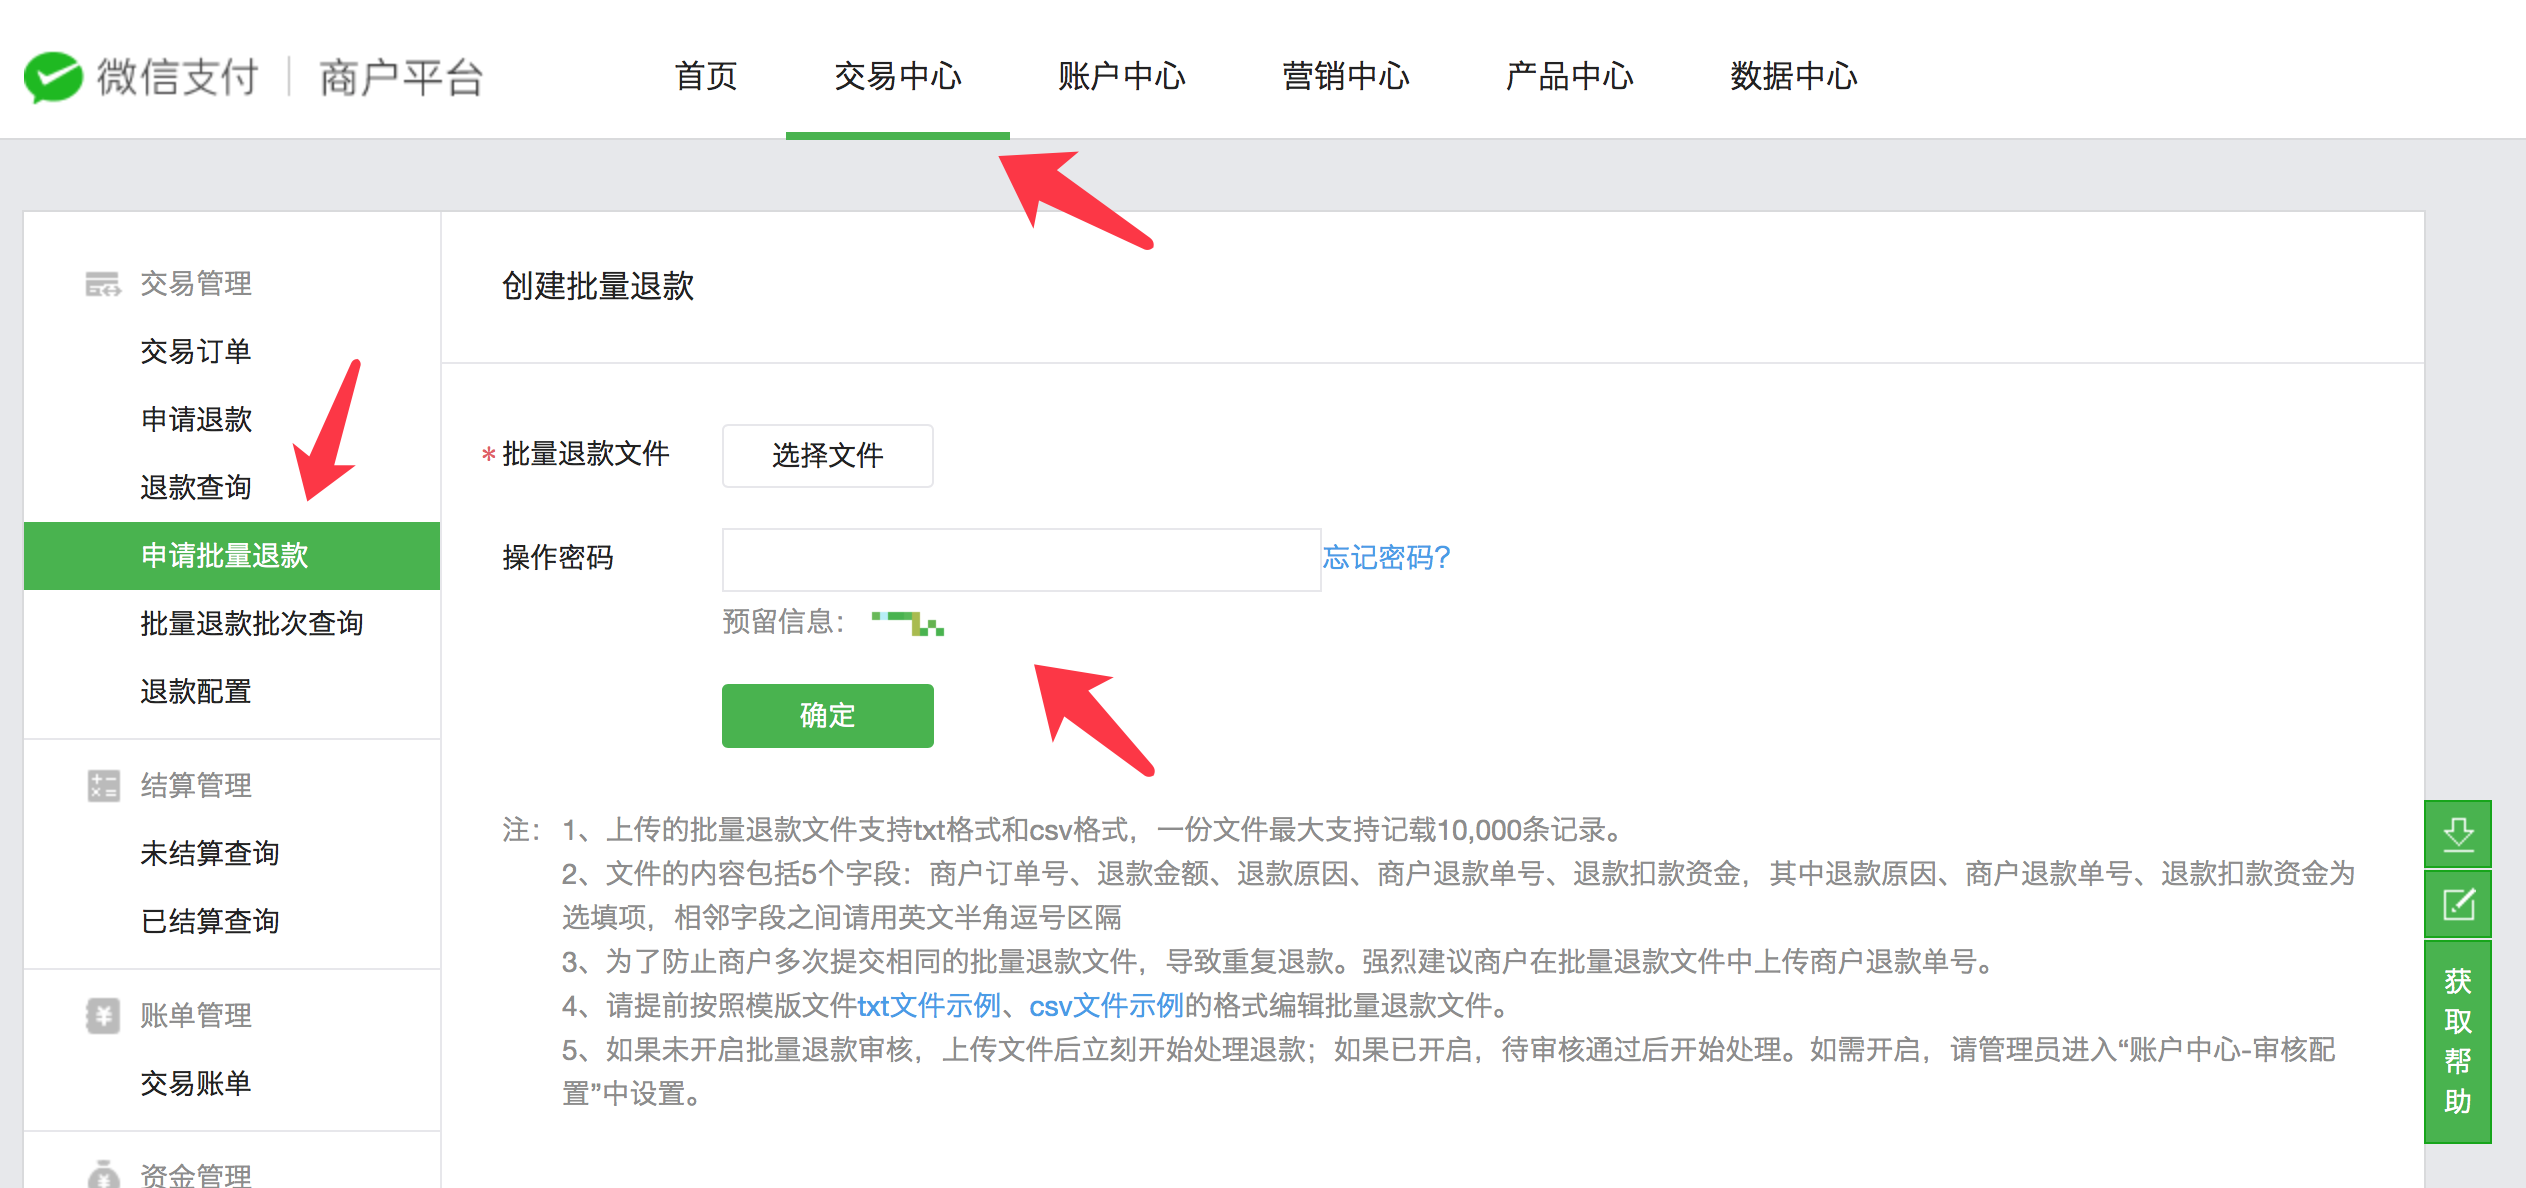Open the csv文件示例 link
Viewport: 2526px width, 1188px height.
click(x=1106, y=1006)
